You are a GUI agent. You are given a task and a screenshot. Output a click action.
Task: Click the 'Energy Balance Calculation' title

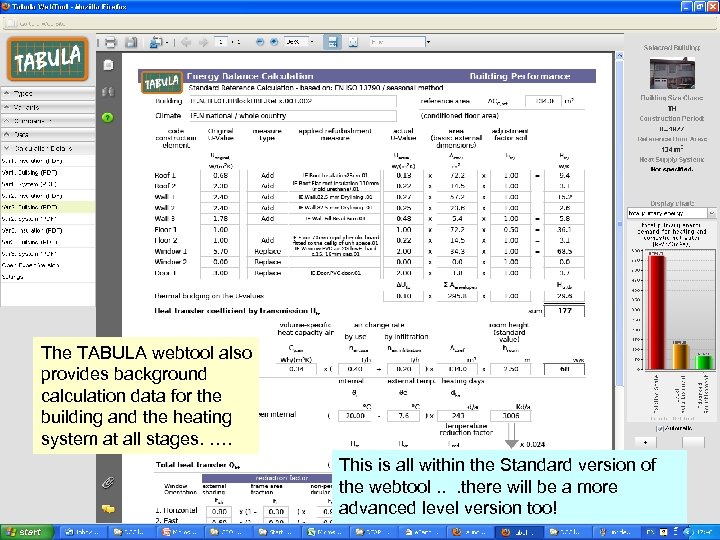250,76
